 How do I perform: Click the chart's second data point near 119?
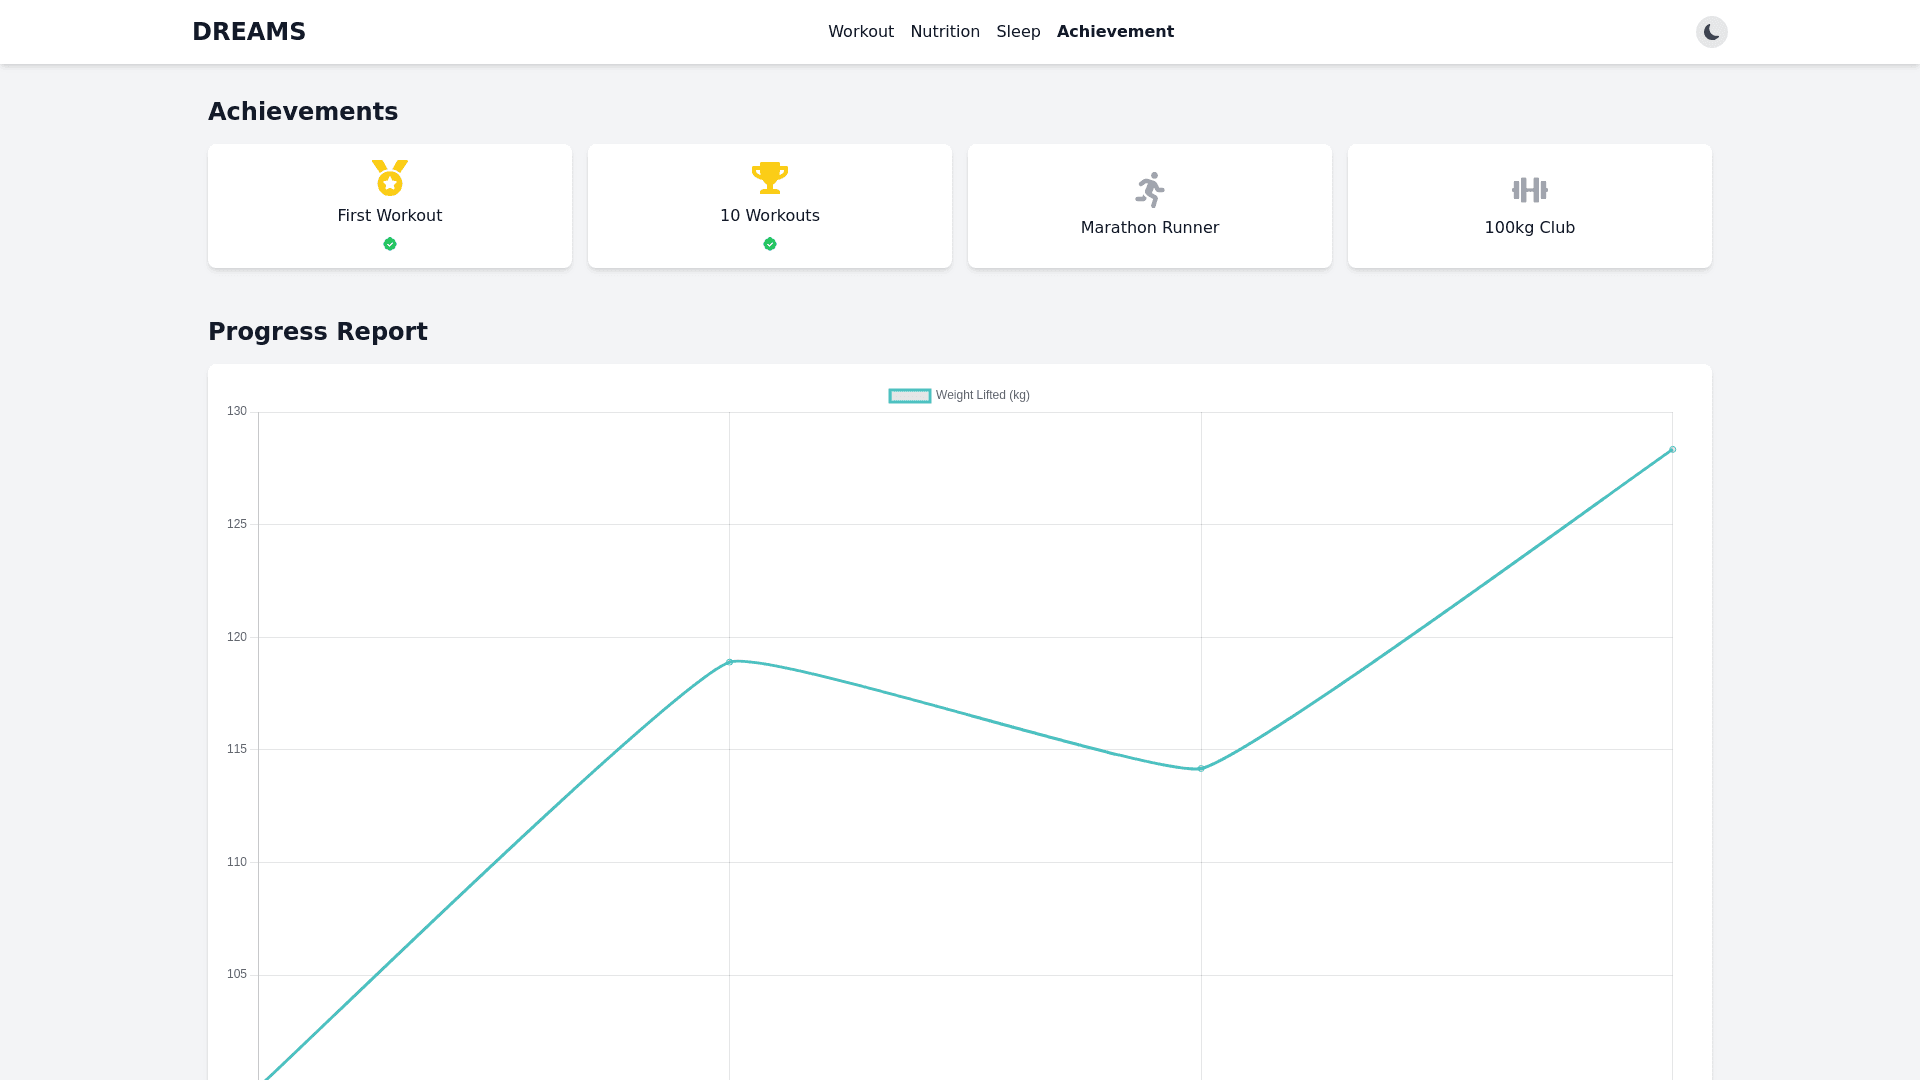[729, 662]
